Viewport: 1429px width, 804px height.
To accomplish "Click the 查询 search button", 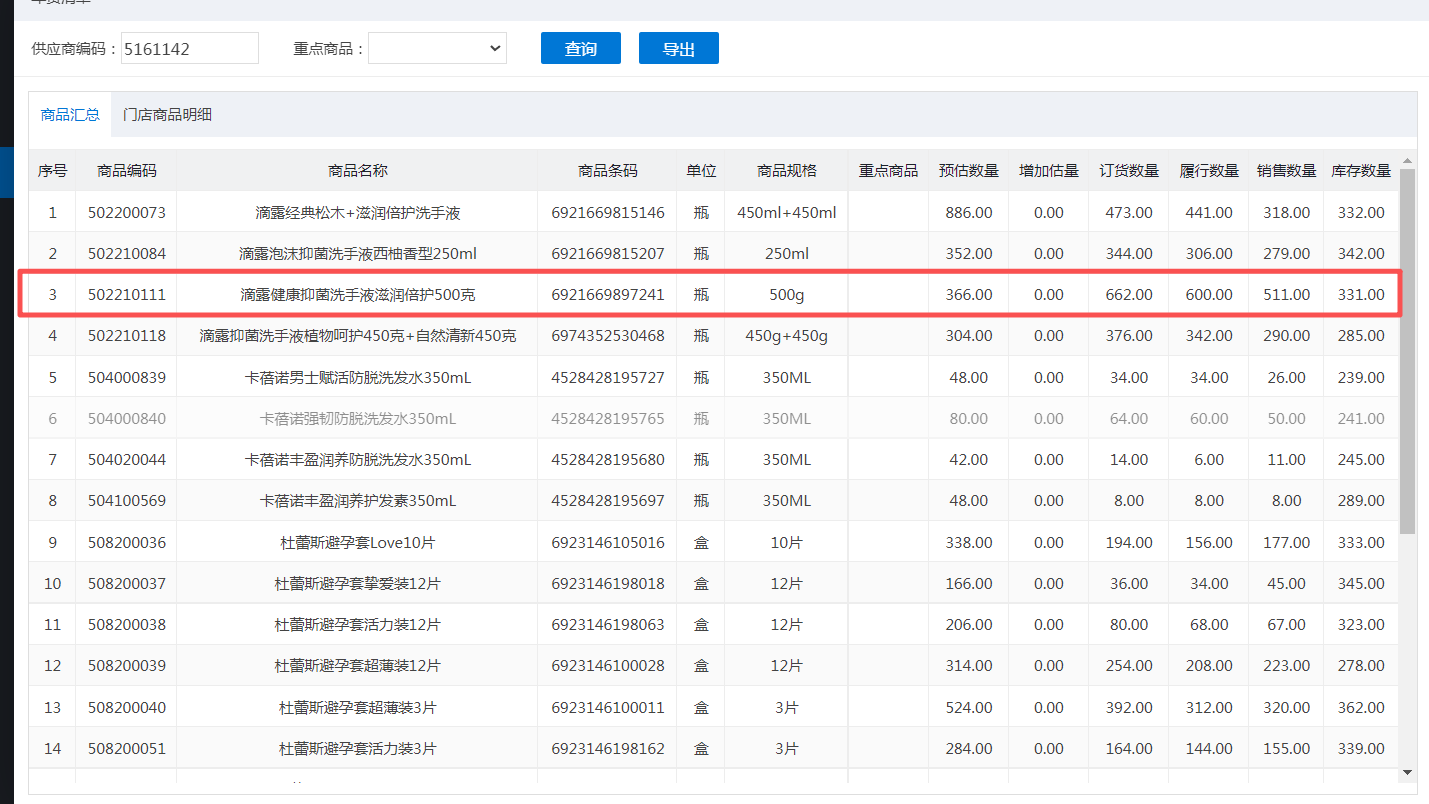I will click(x=580, y=48).
